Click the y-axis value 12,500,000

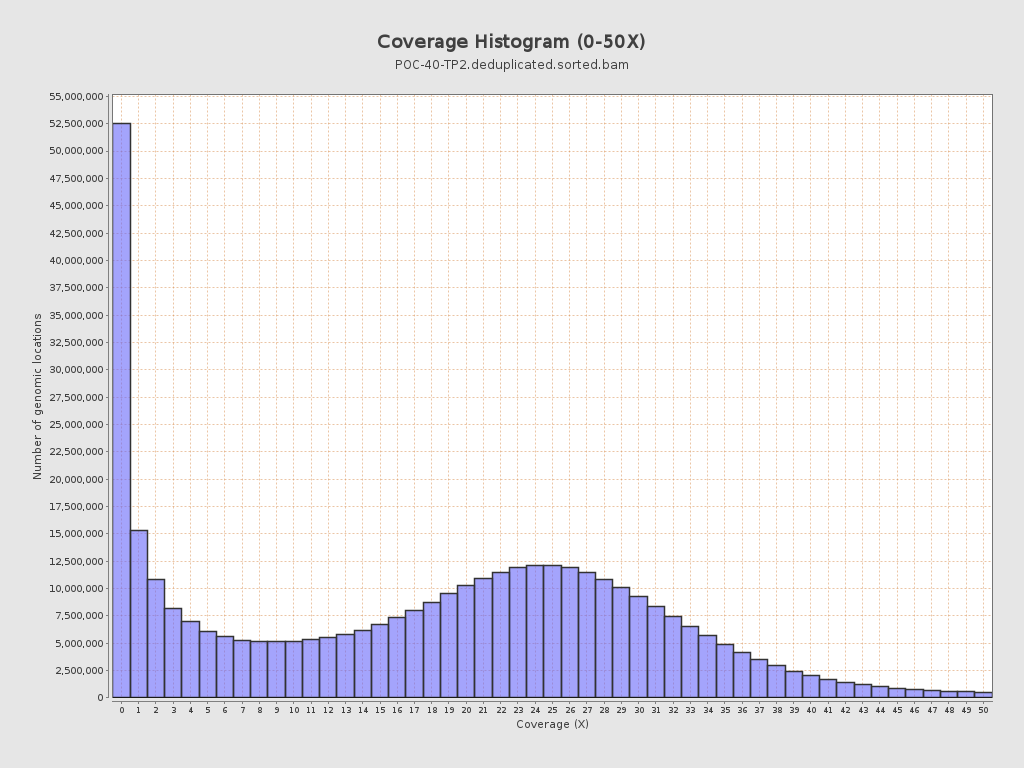[76, 562]
